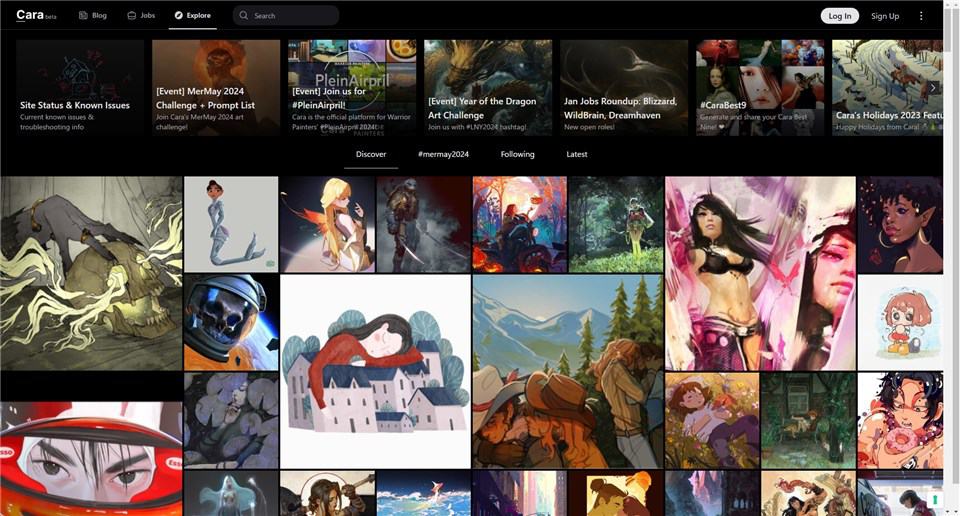Open the blue ocean waves artwork
This screenshot has width=960, height=516.
pos(424,493)
